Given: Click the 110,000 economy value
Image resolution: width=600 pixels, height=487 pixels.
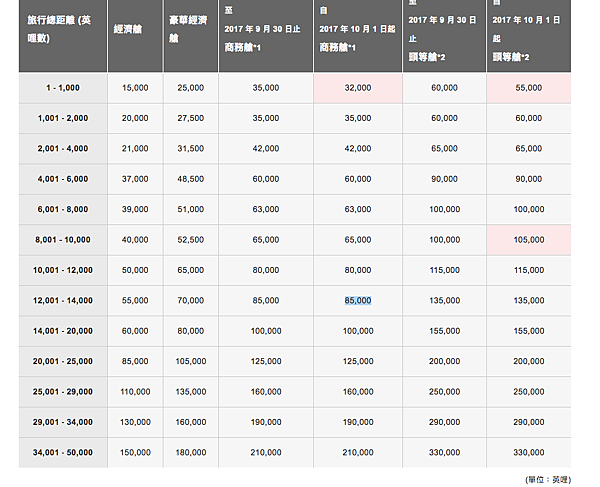Looking at the screenshot, I should pyautogui.click(x=135, y=392).
